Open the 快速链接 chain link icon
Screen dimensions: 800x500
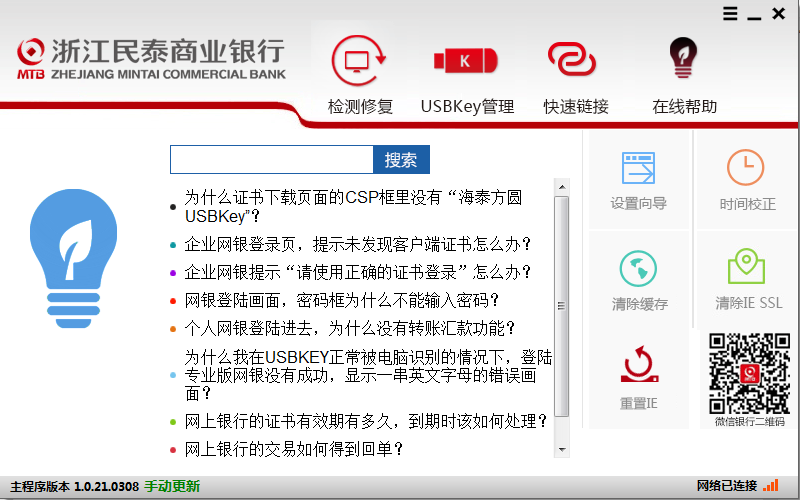[572, 60]
